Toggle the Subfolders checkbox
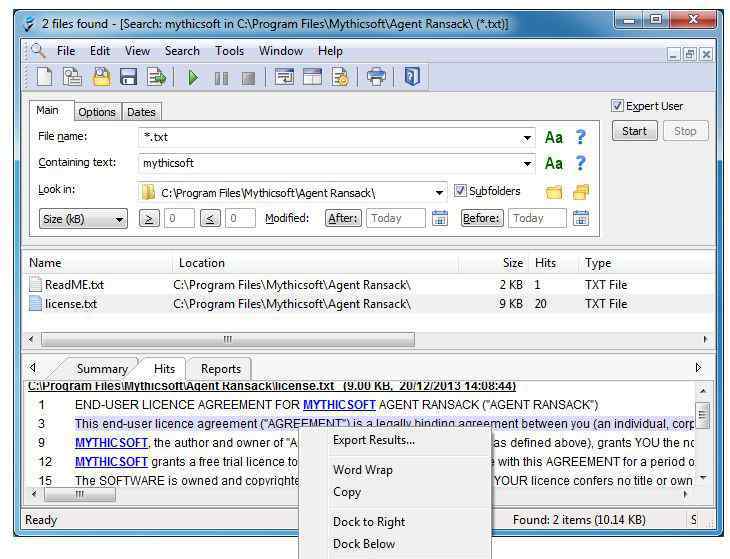Screen dimensions: 730x559 coord(460,191)
